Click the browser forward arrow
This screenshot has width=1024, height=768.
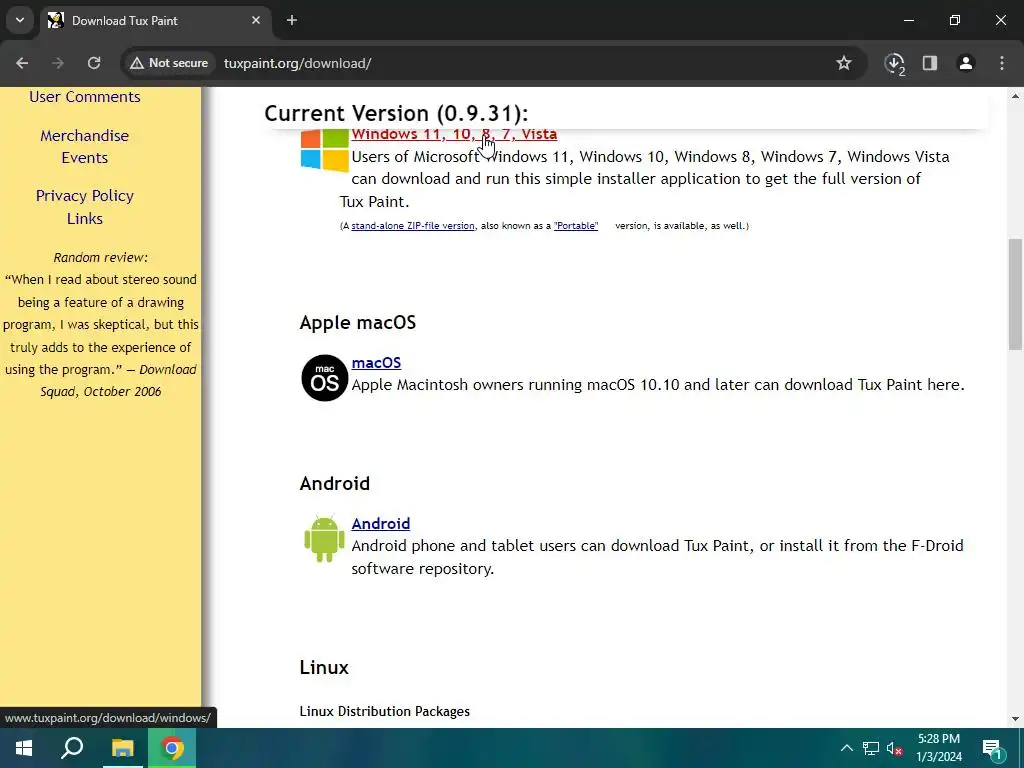(x=58, y=63)
